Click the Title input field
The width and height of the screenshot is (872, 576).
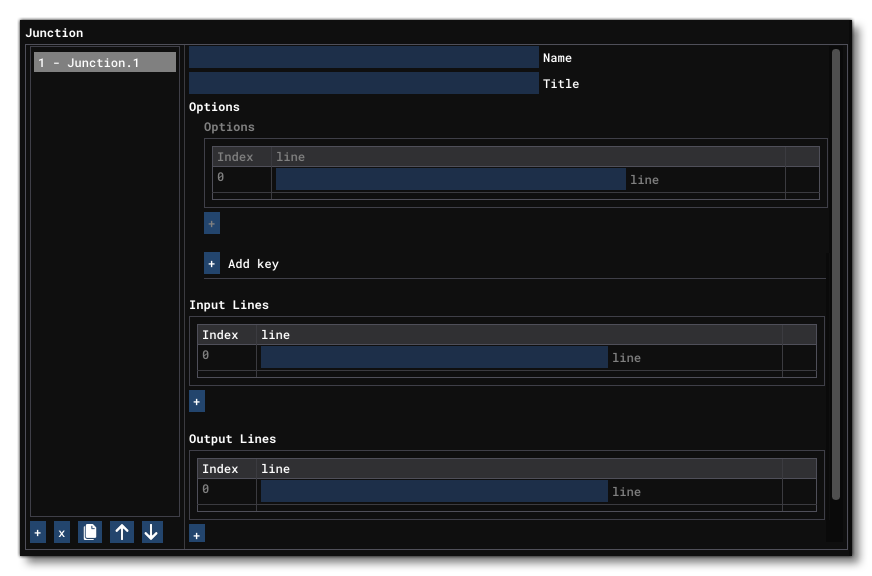(x=363, y=84)
